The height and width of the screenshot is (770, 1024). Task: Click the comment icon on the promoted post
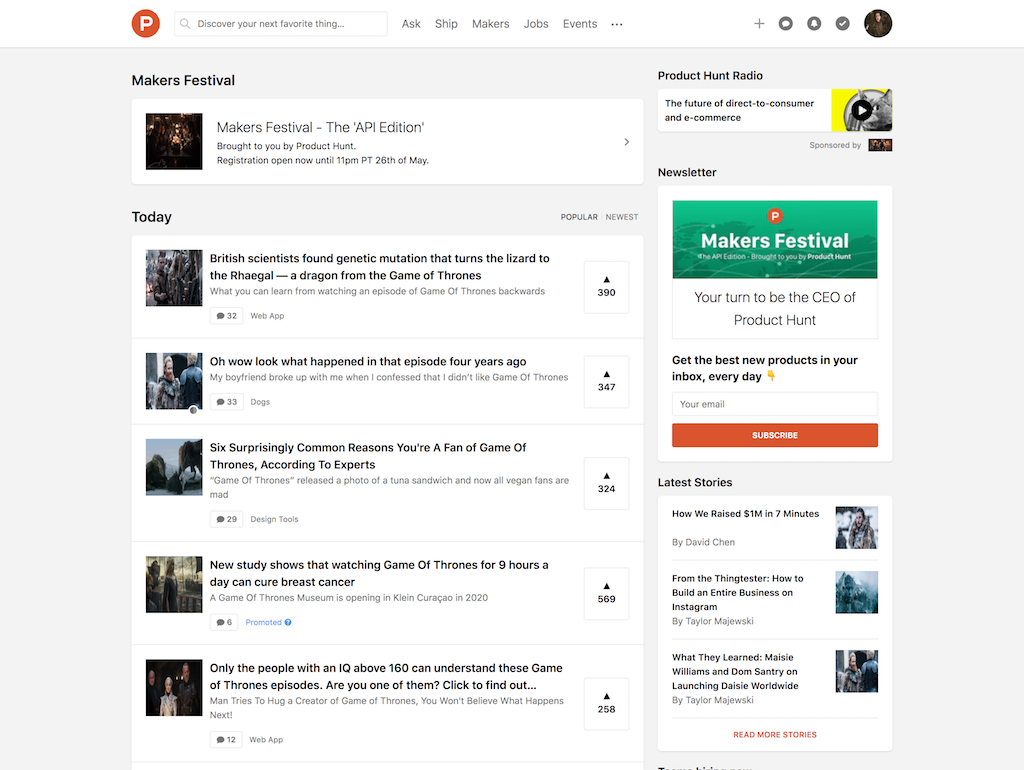224,621
